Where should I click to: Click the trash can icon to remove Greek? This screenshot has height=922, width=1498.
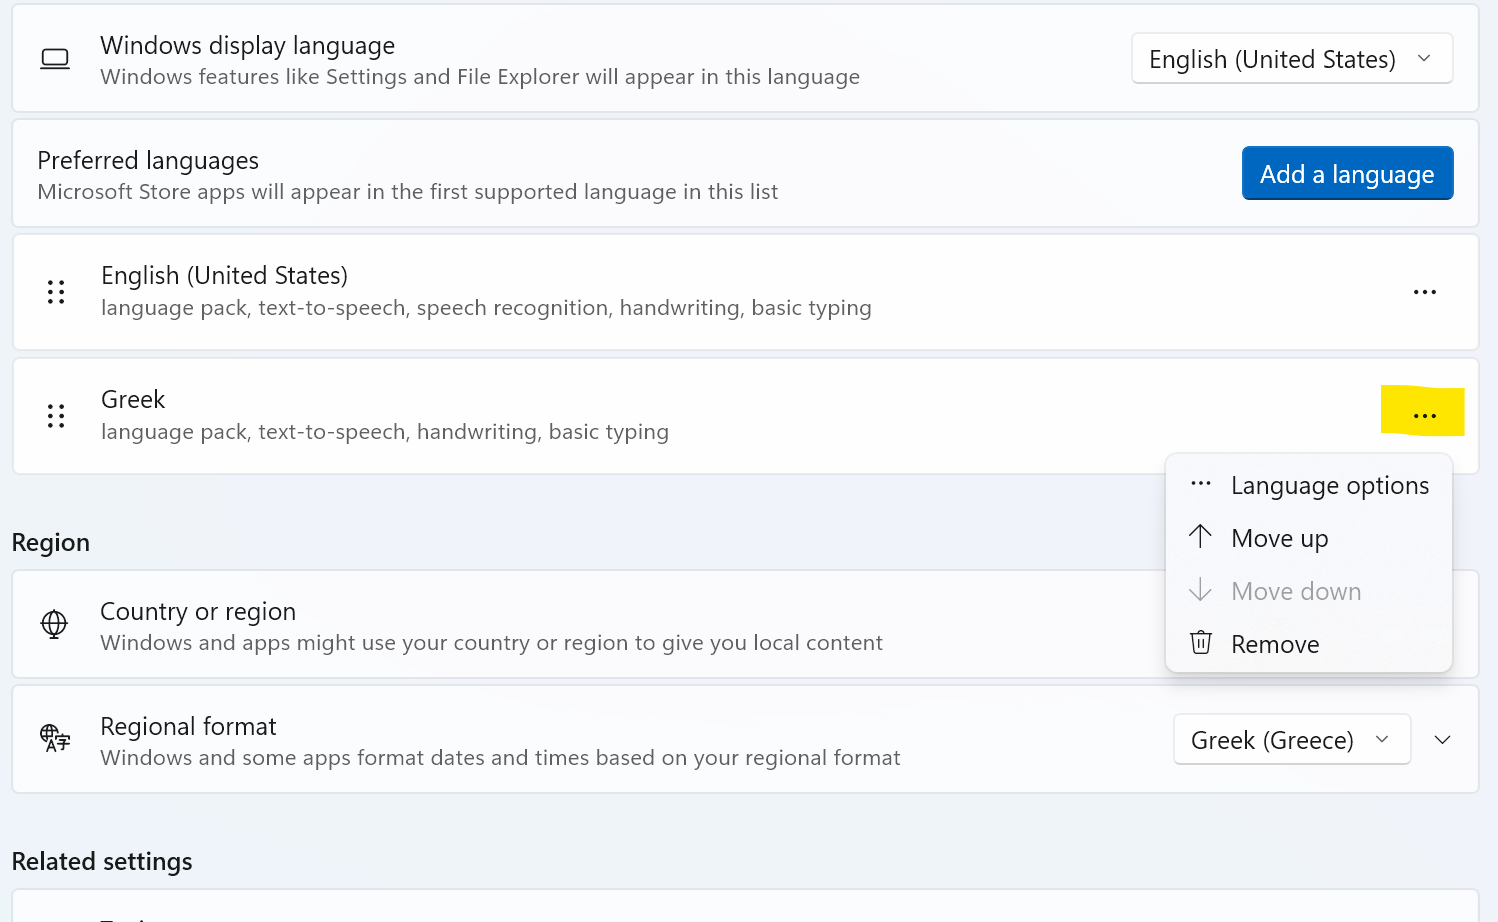click(1201, 643)
